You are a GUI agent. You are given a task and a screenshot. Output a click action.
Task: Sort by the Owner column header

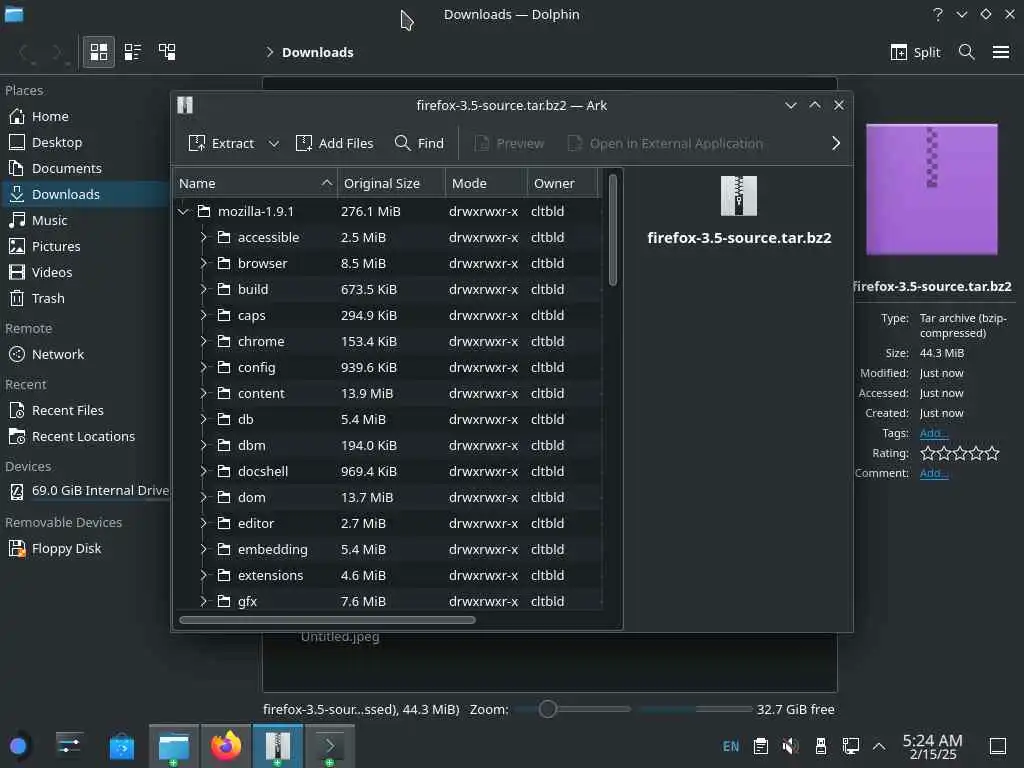tap(562, 184)
